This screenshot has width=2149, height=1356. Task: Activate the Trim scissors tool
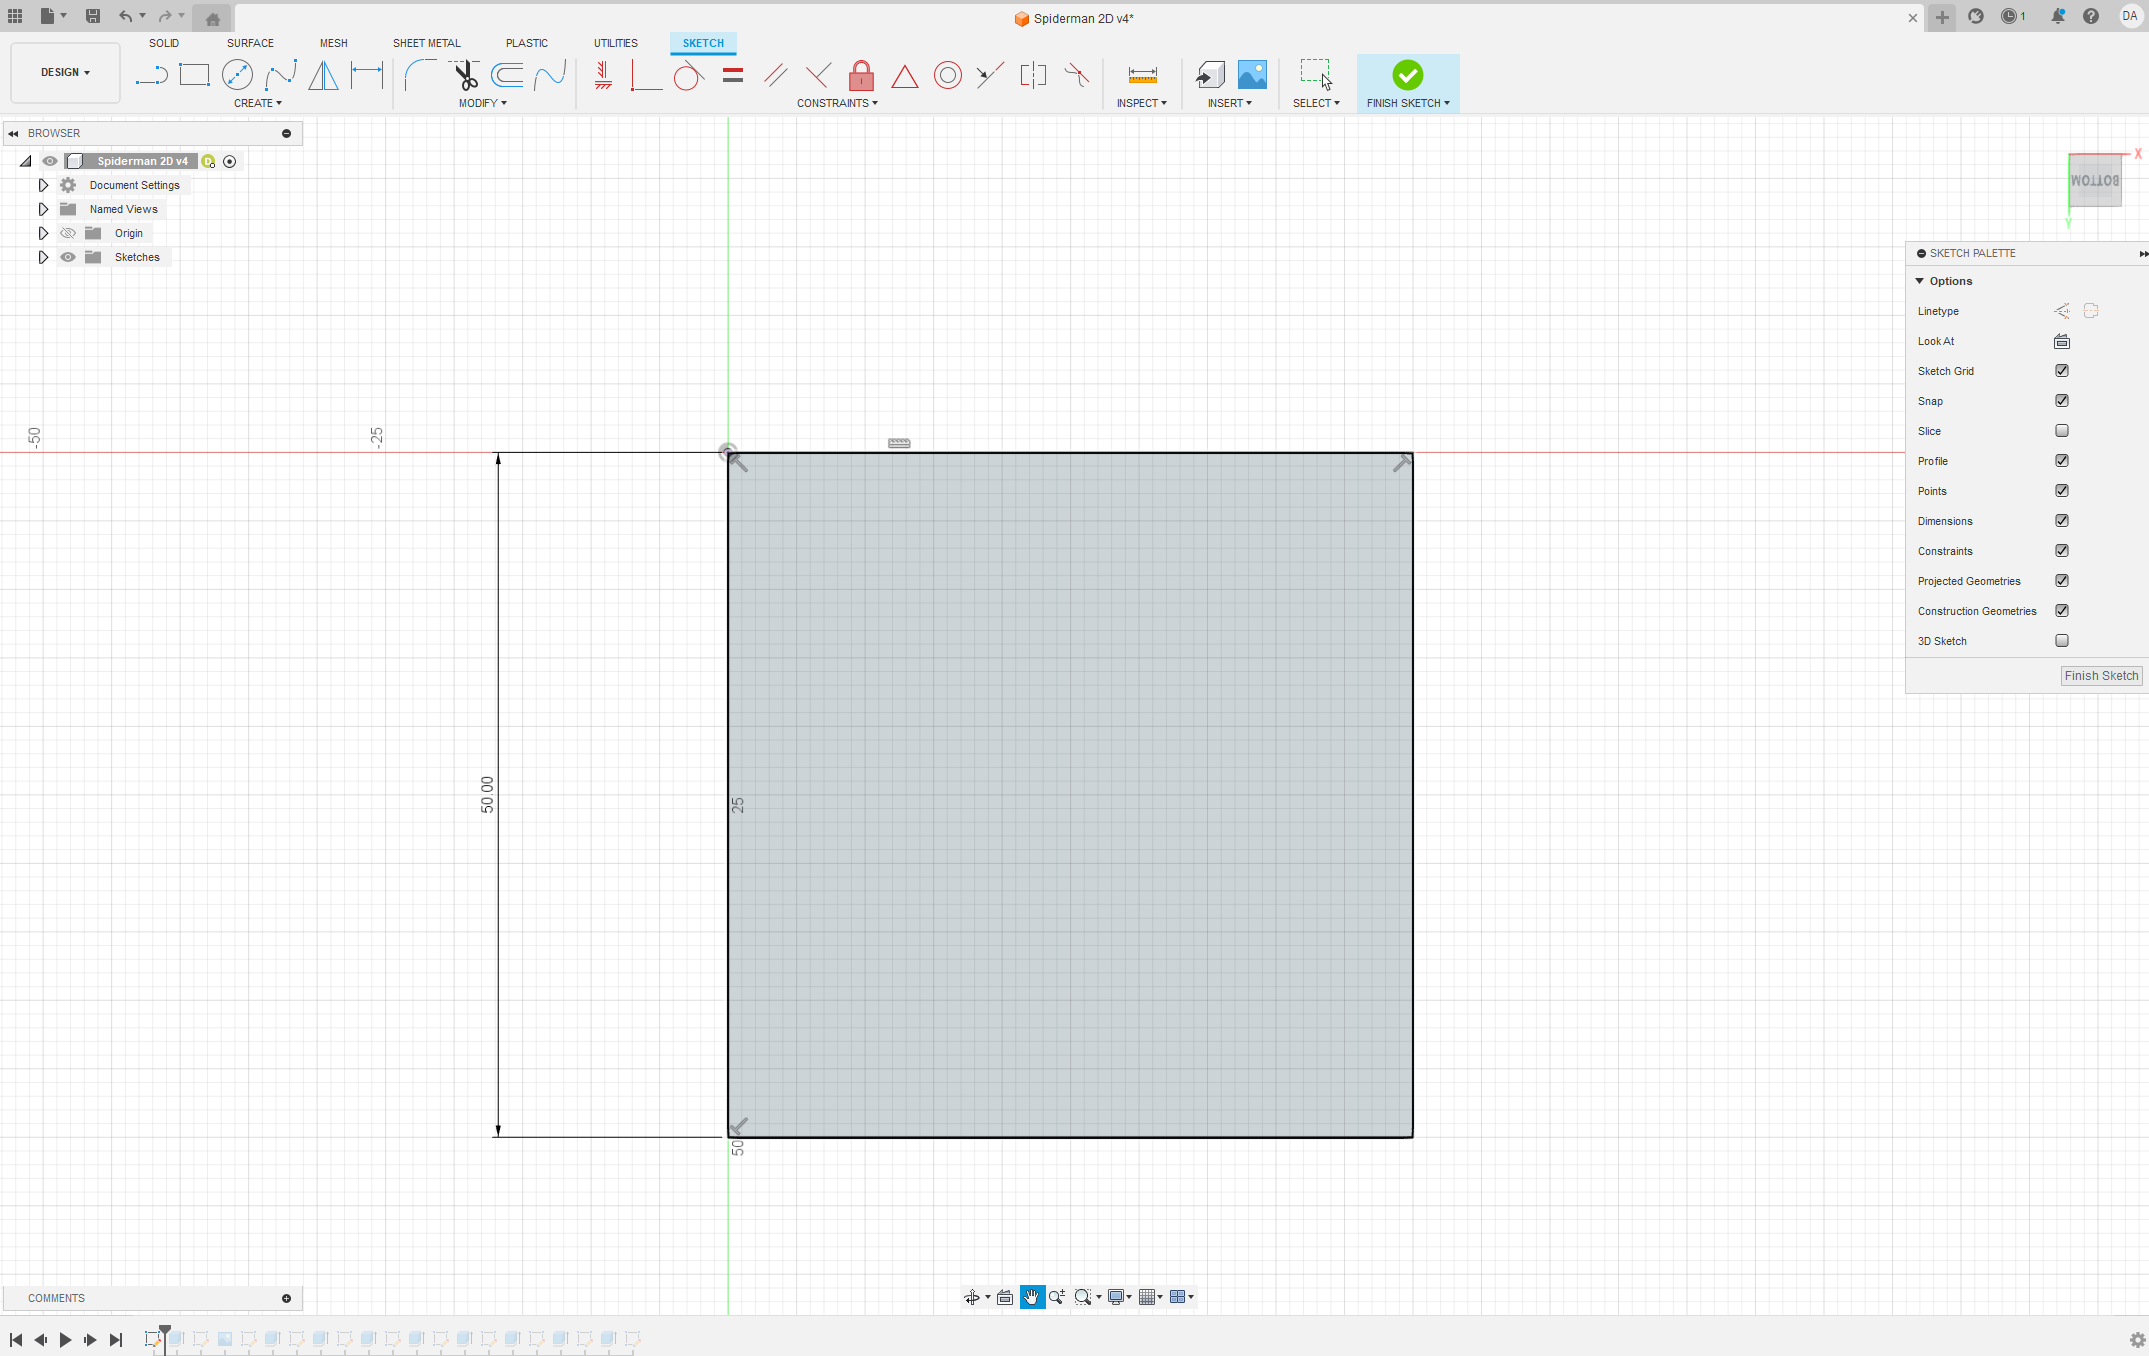[x=465, y=75]
